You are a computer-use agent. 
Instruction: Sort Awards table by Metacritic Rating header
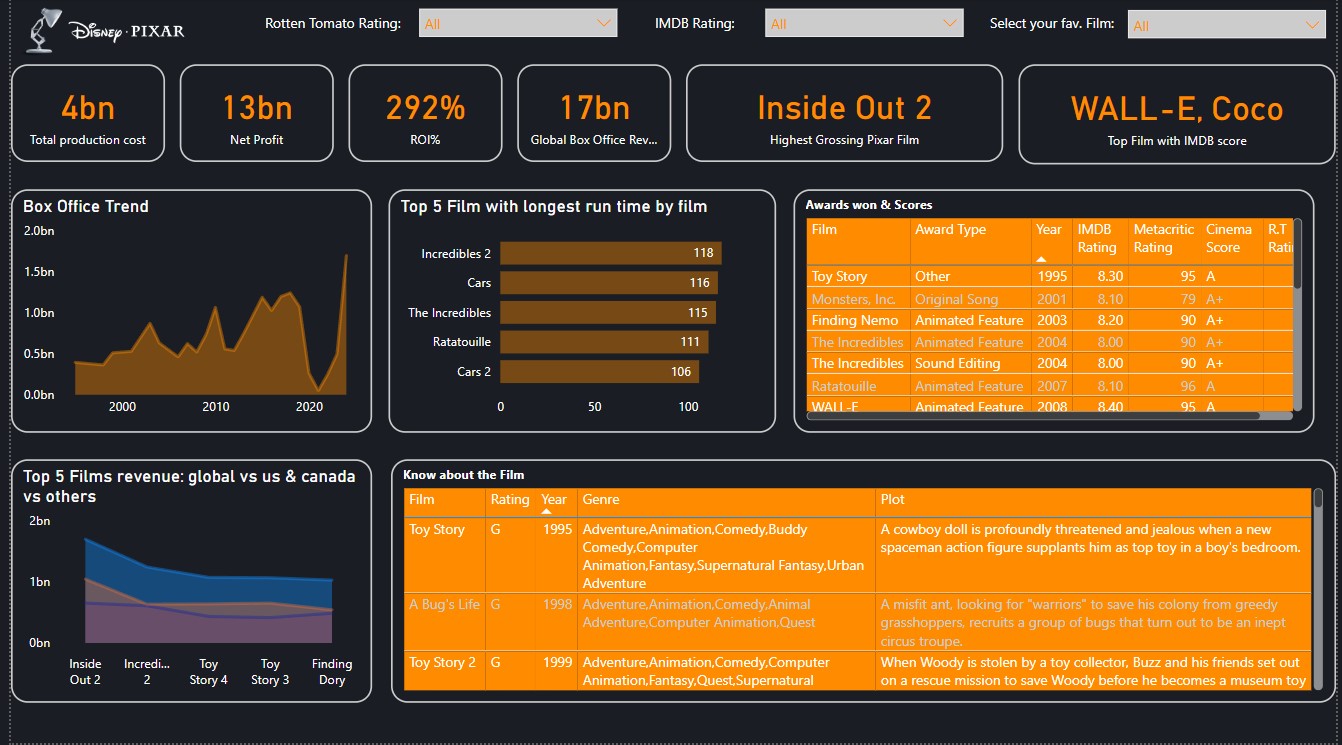(x=1166, y=241)
